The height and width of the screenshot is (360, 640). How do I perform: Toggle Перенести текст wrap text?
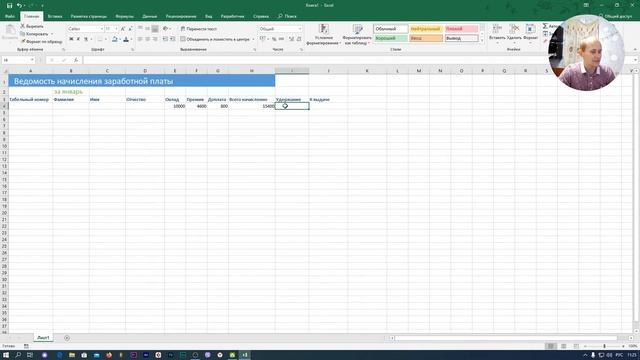point(199,29)
